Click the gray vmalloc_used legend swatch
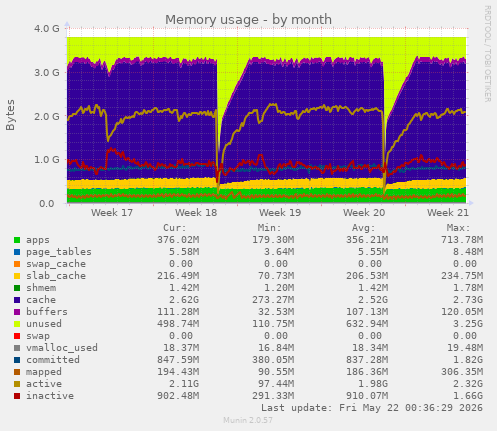Image resolution: width=497 pixels, height=431 pixels. pos(17,348)
